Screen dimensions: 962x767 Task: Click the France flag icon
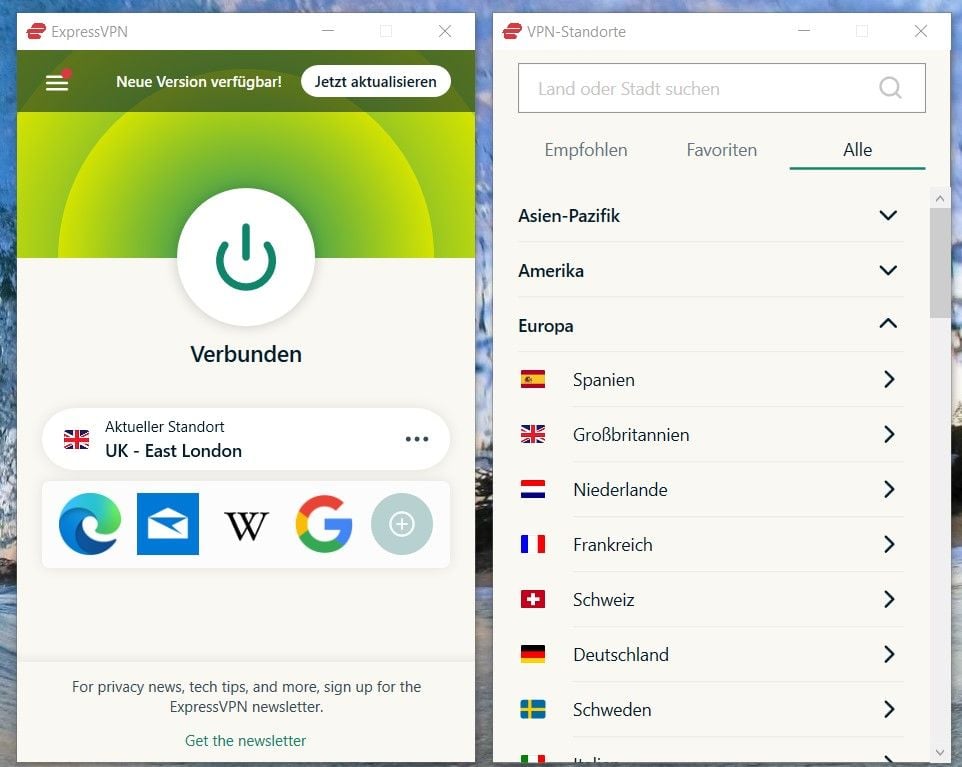pyautogui.click(x=533, y=544)
